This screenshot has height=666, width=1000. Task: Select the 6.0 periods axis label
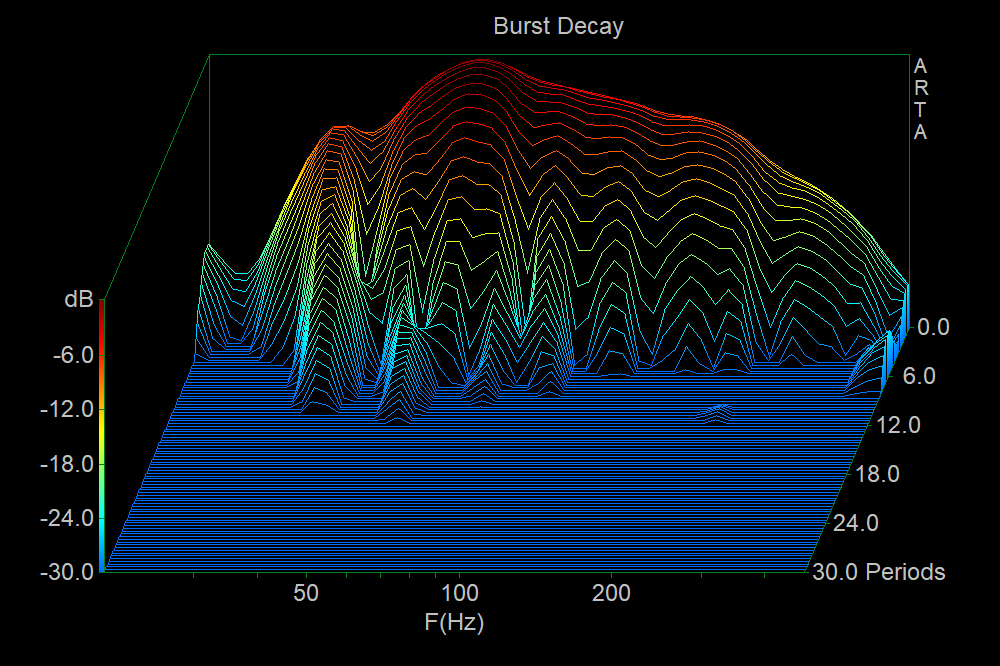point(918,377)
